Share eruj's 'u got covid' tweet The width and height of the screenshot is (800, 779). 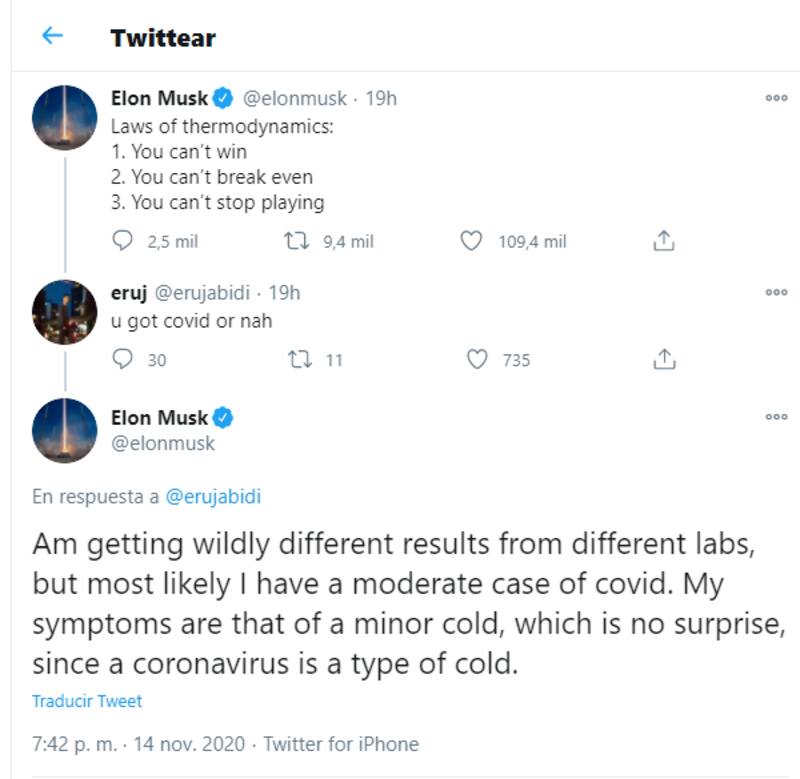point(665,359)
